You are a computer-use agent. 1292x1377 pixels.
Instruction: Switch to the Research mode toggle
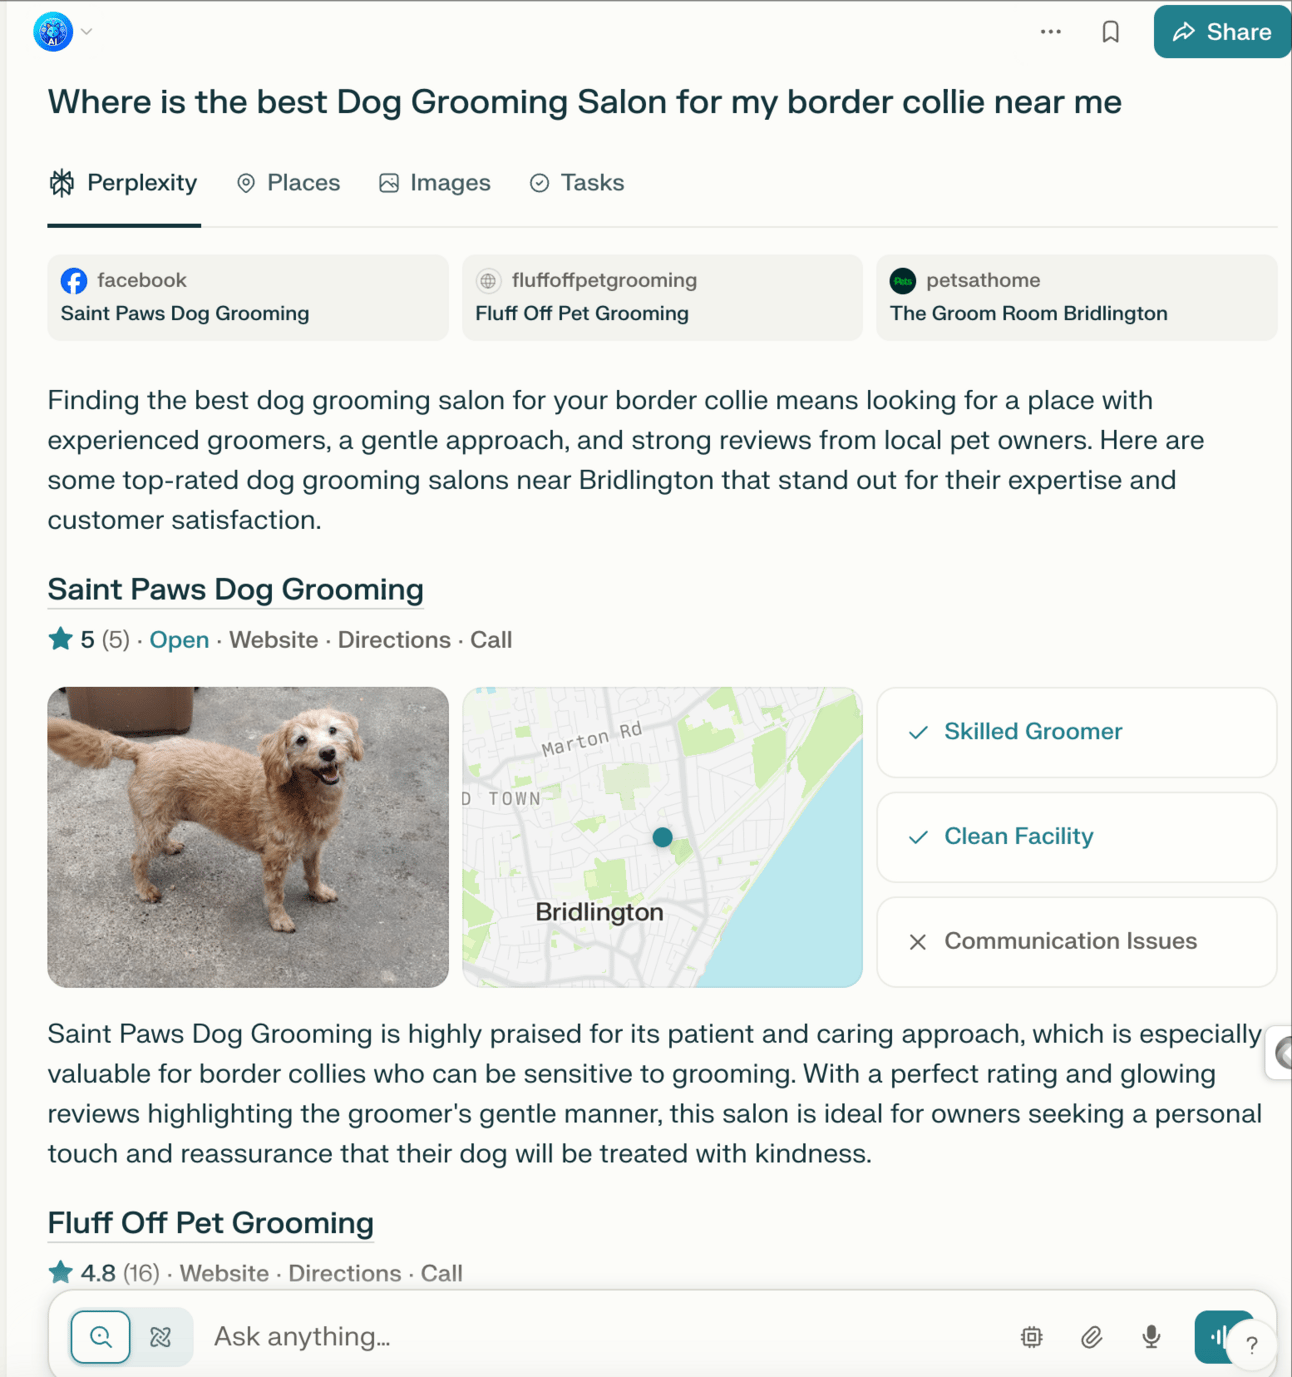point(161,1336)
